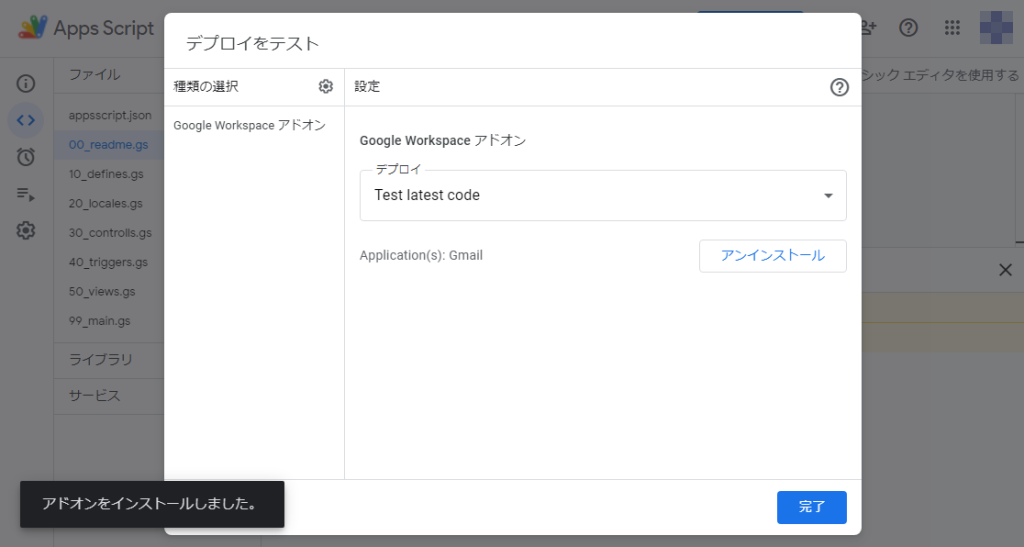Click the 完了 button
This screenshot has height=547, width=1024.
point(812,507)
